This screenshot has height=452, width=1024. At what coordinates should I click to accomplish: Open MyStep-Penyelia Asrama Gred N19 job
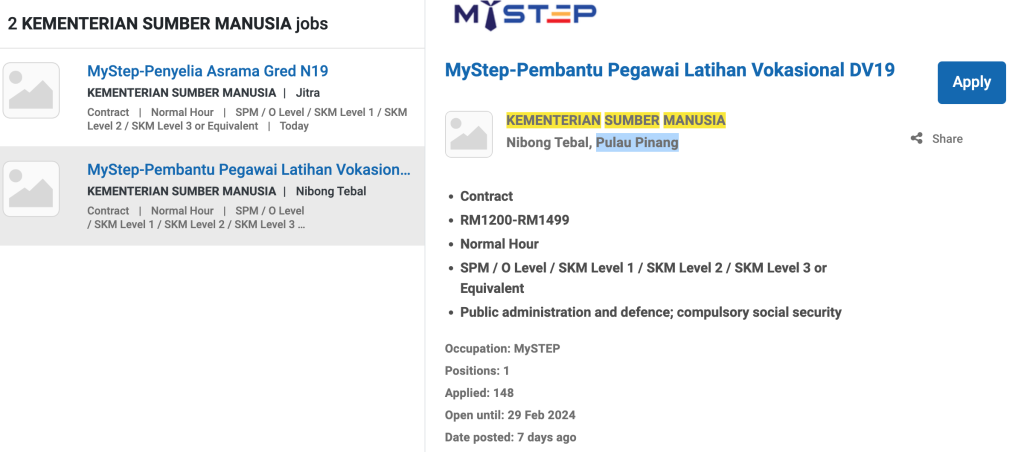coord(207,71)
